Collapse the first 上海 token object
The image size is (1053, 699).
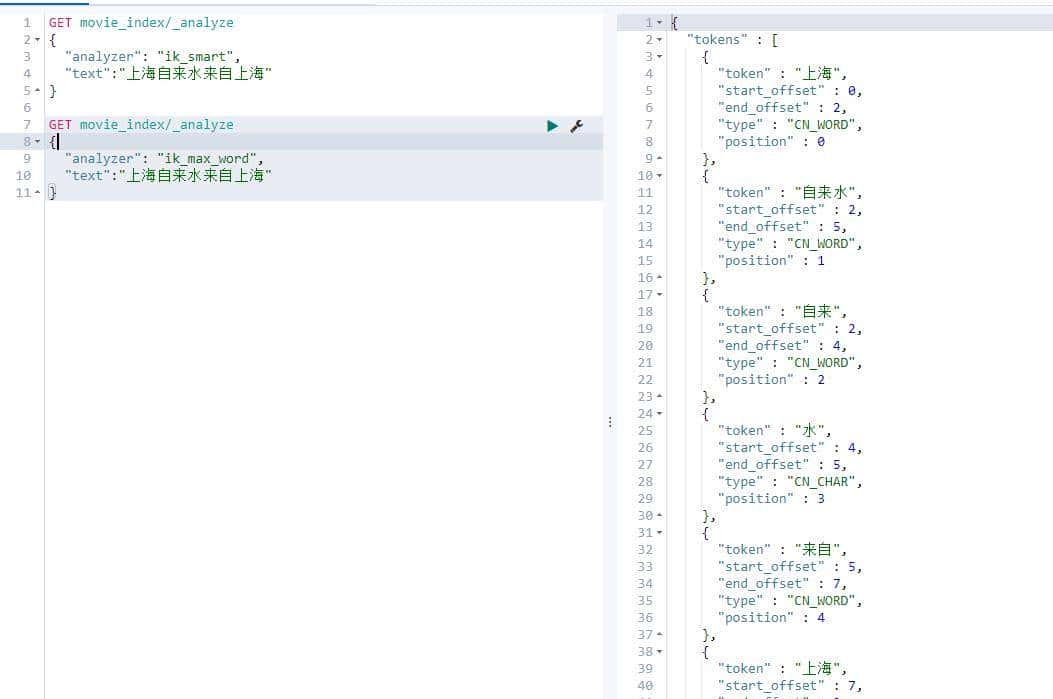click(x=660, y=56)
